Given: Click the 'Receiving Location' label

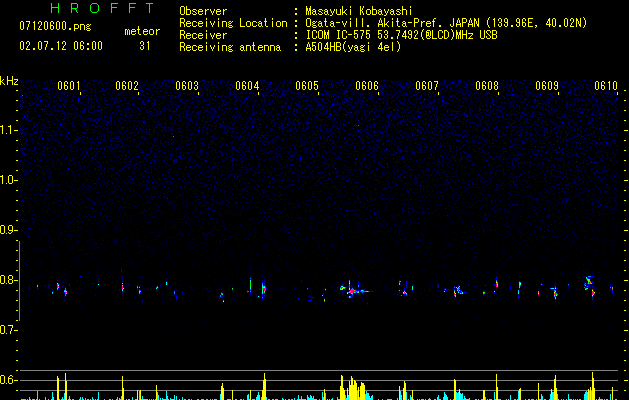Looking at the screenshot, I should point(233,23).
